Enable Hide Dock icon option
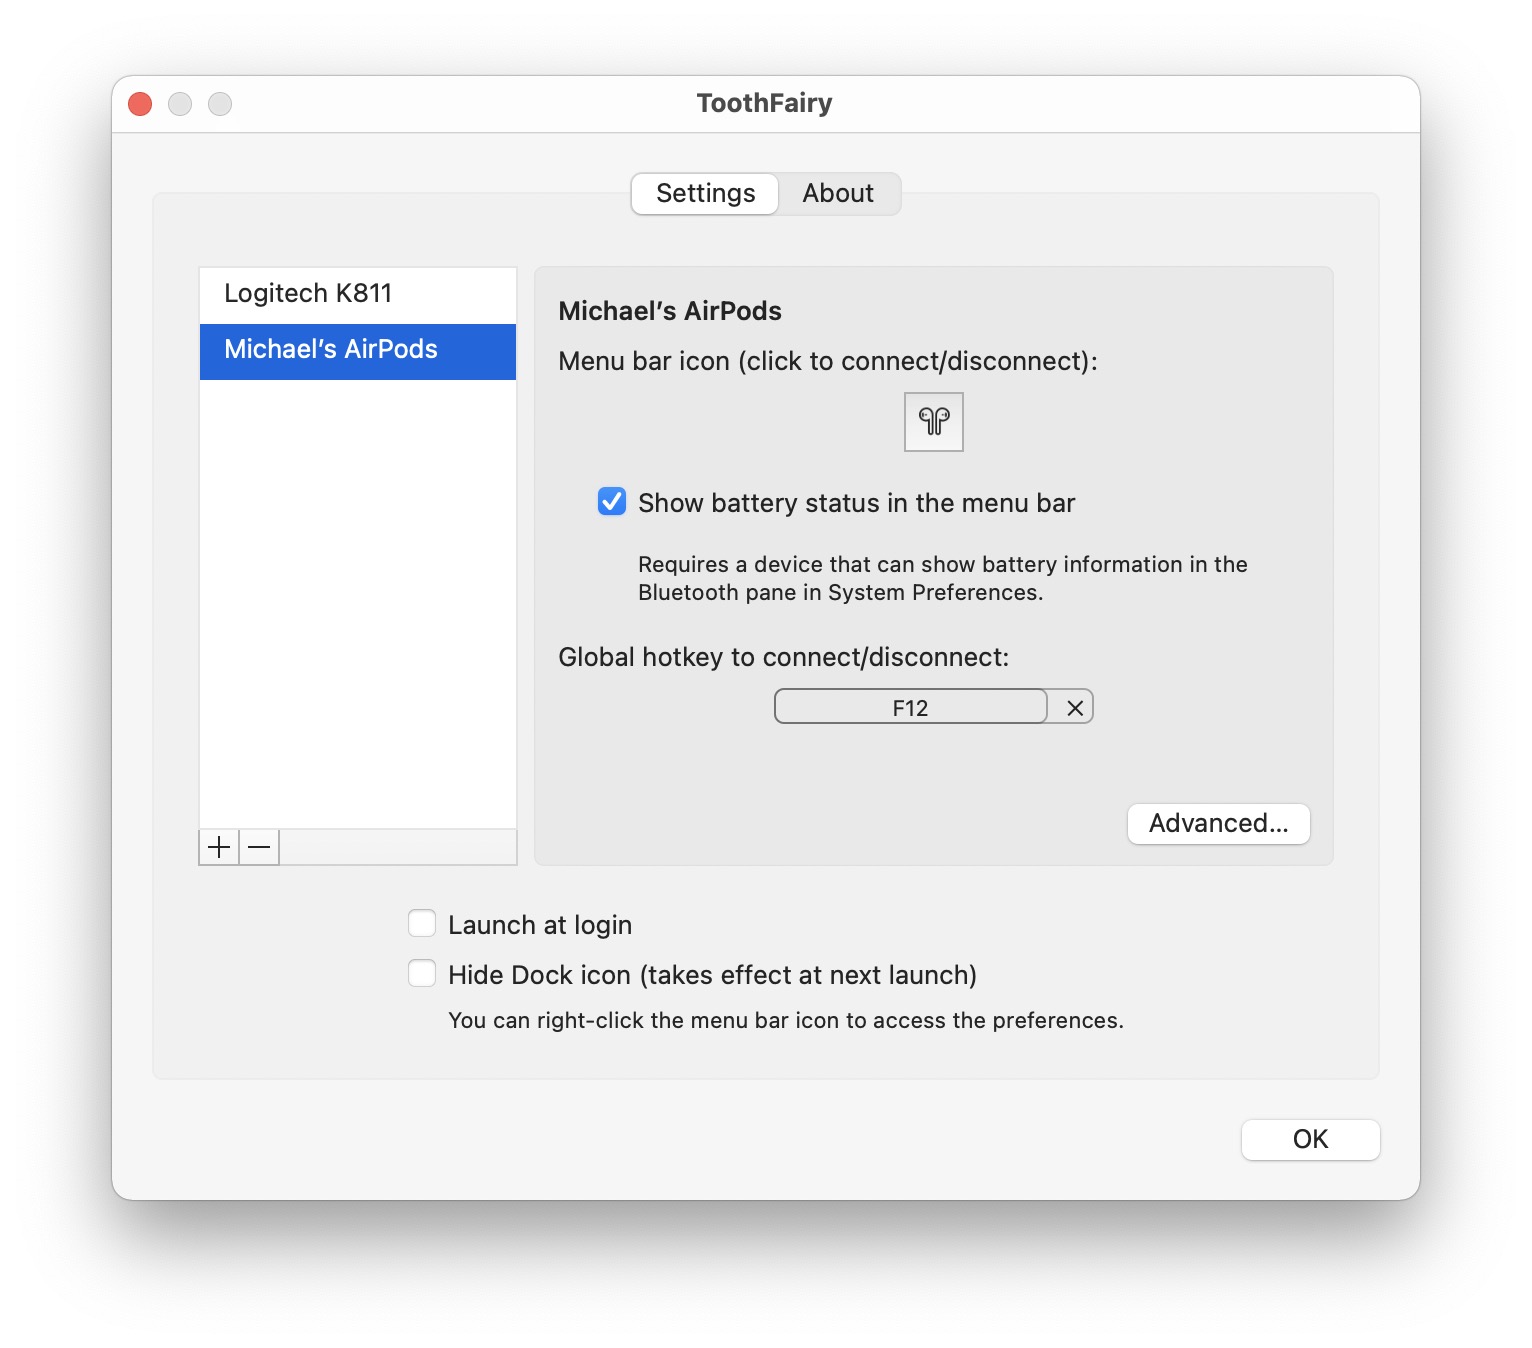1532x1348 pixels. (x=422, y=974)
